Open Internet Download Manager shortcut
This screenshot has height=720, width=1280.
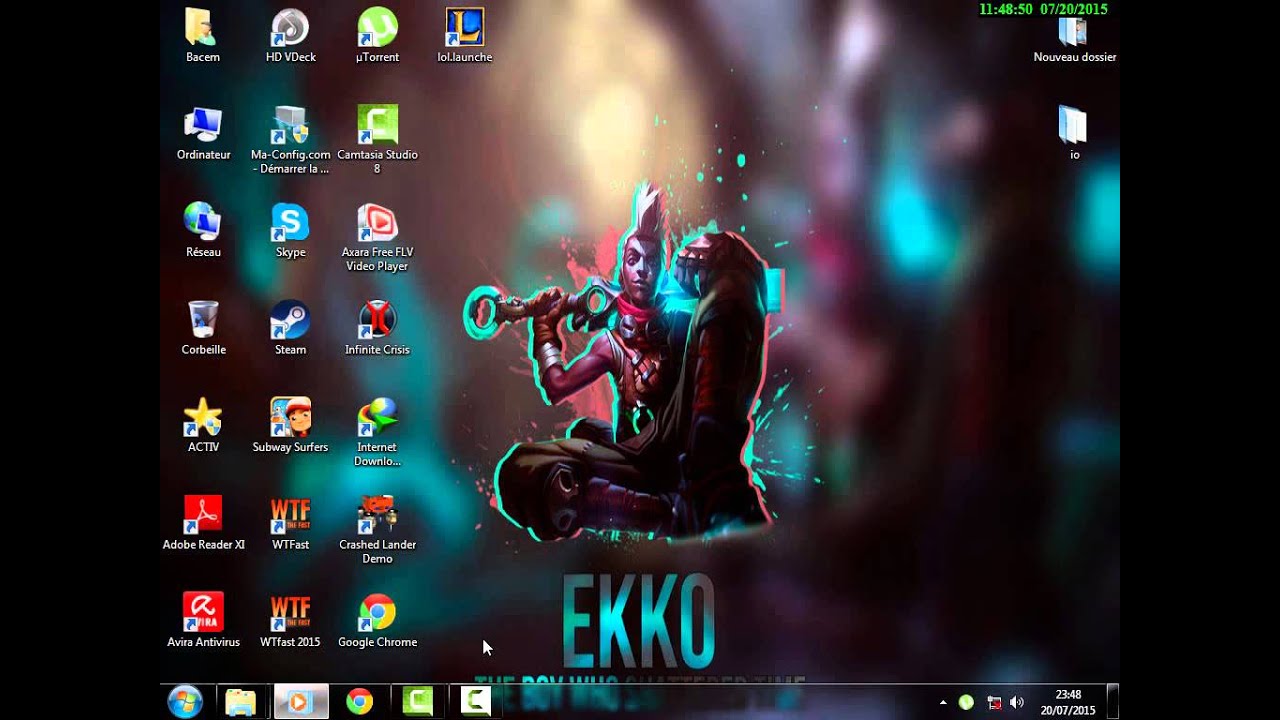(x=377, y=433)
